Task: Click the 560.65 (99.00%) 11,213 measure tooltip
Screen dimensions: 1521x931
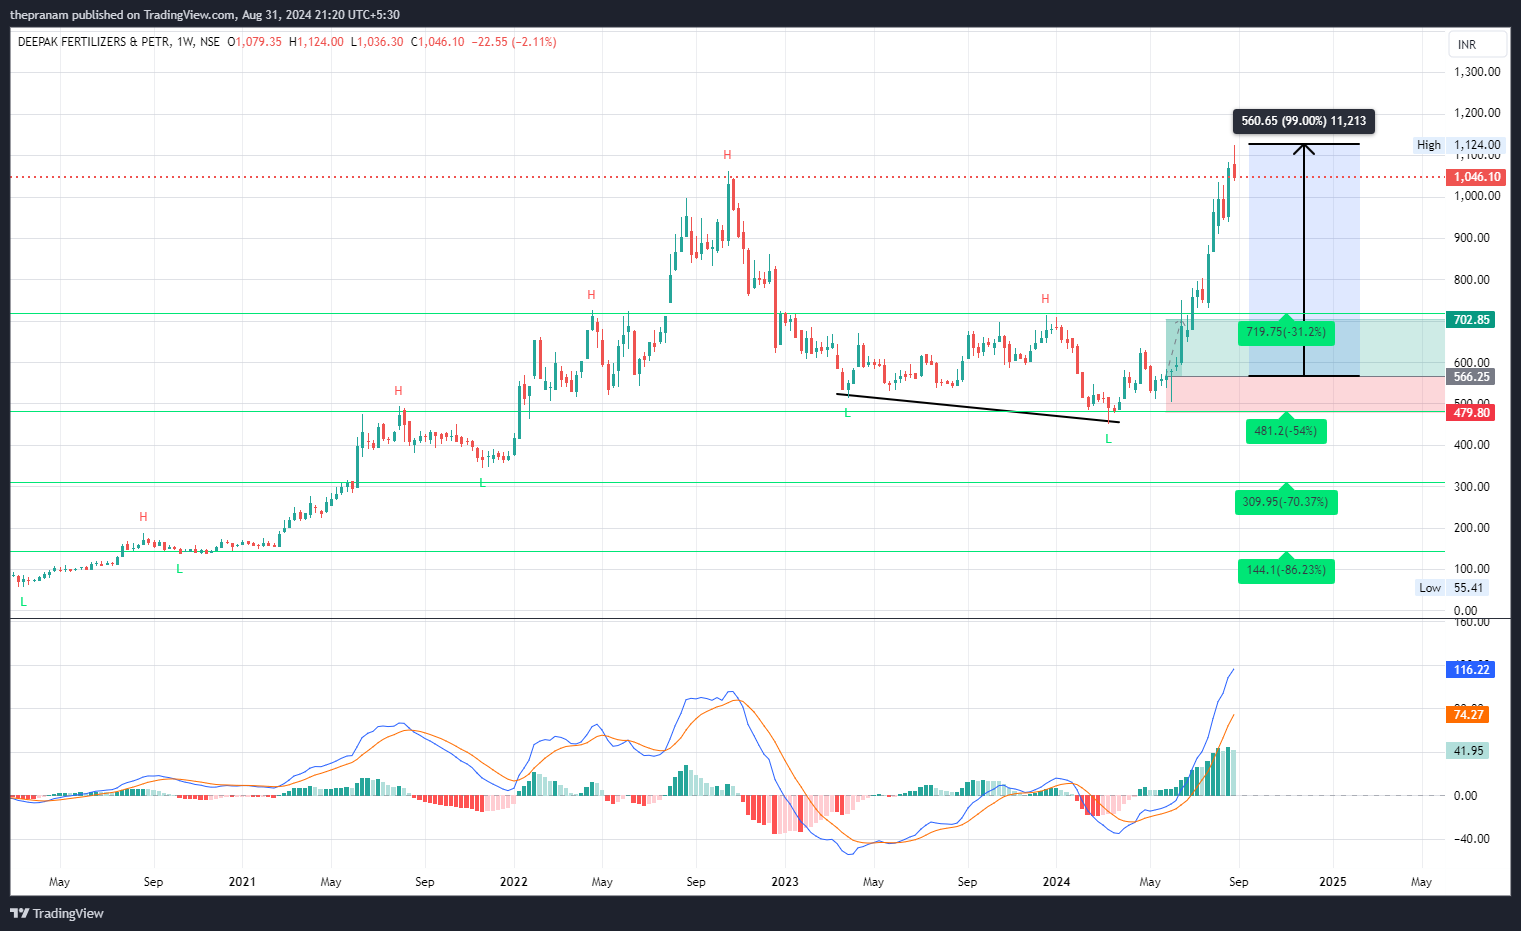Action: click(x=1303, y=121)
